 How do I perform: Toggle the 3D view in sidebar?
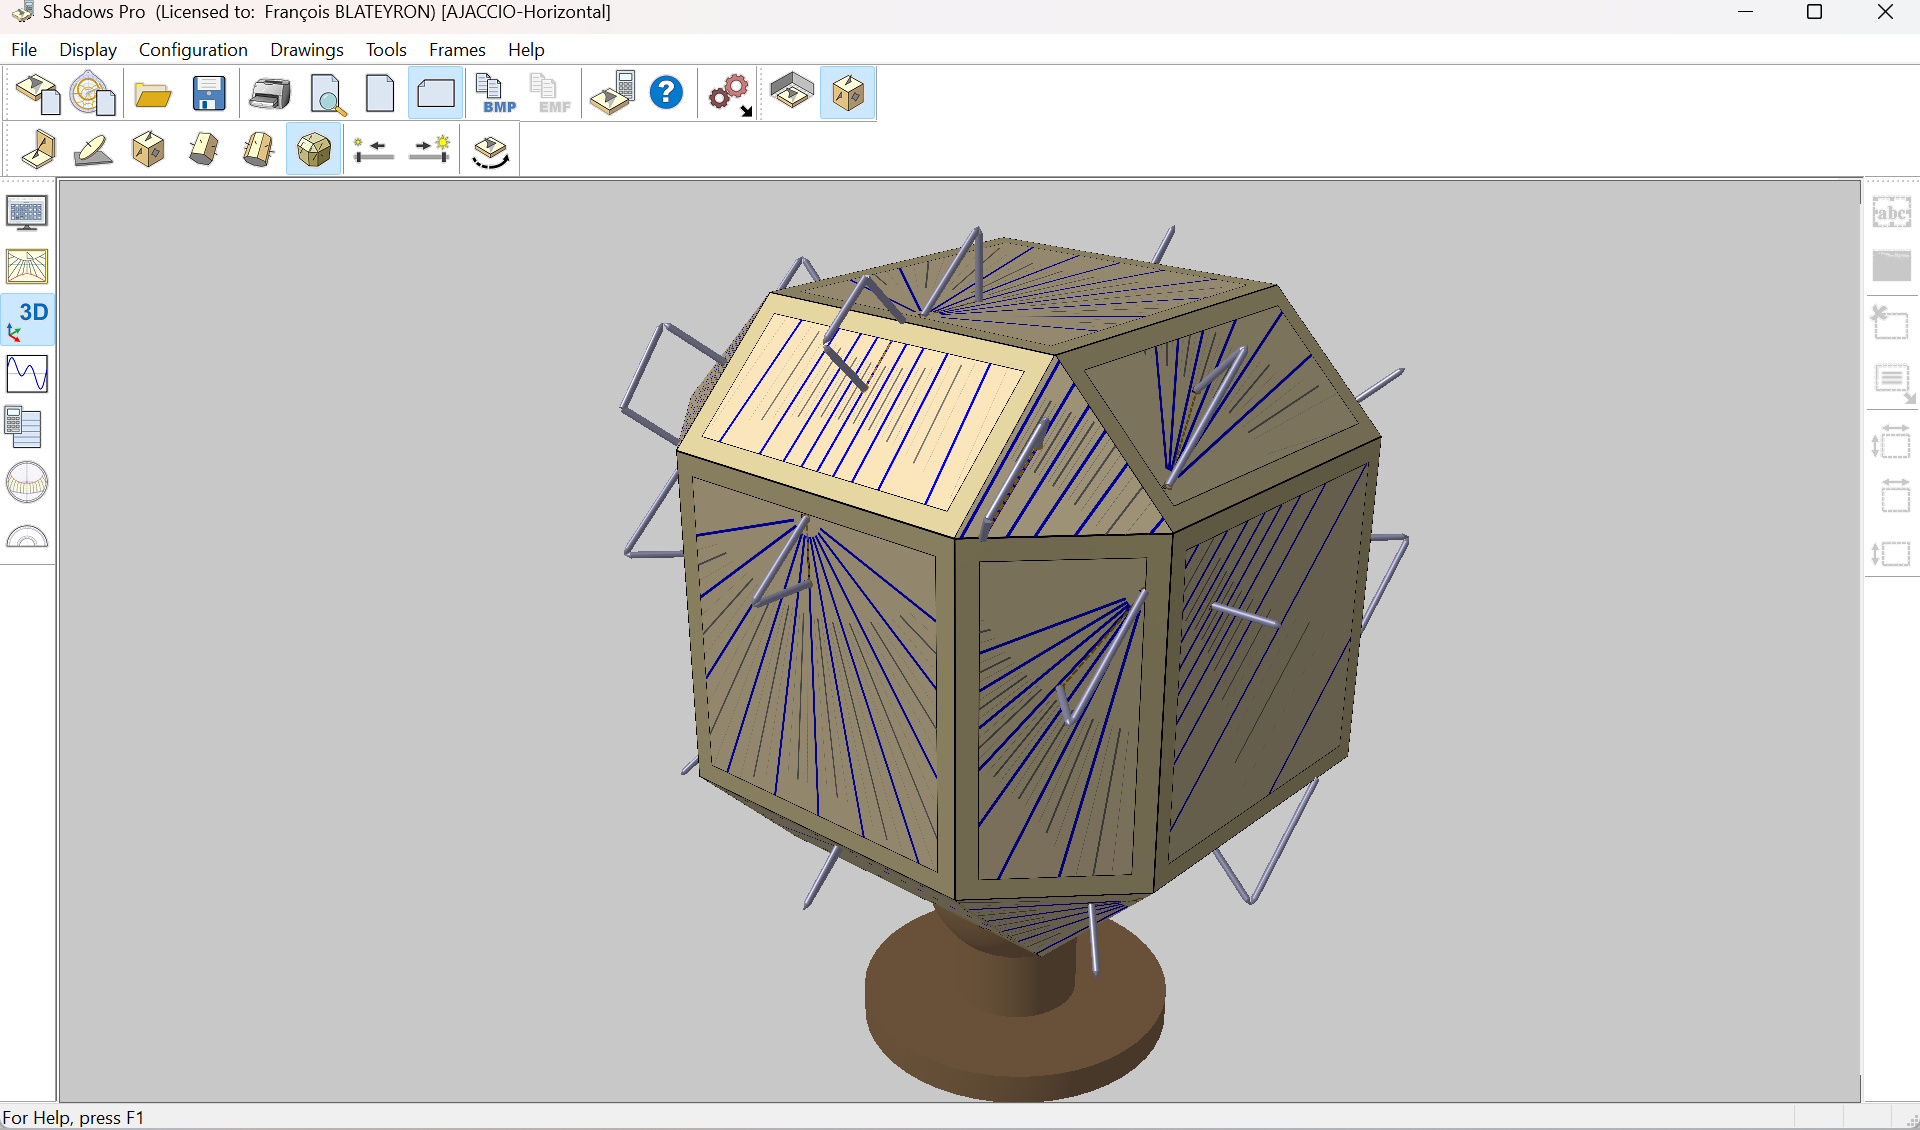click(x=27, y=321)
